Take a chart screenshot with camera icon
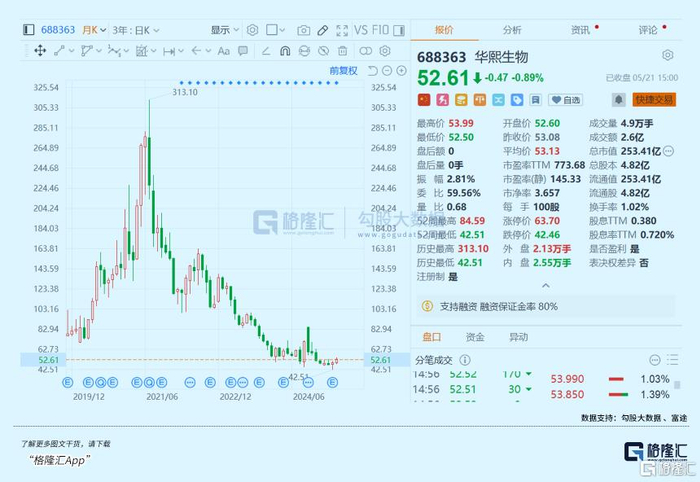This screenshot has width=700, height=482. (304, 30)
